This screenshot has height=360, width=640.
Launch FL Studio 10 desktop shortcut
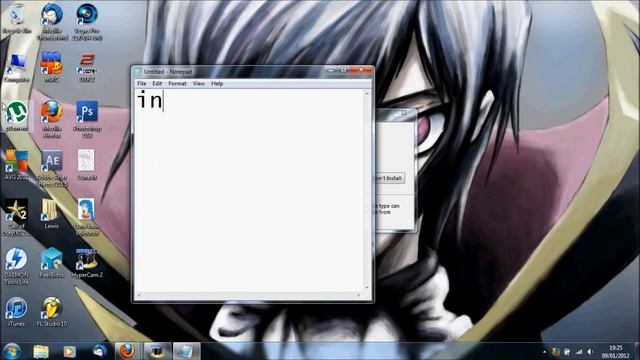click(52, 312)
